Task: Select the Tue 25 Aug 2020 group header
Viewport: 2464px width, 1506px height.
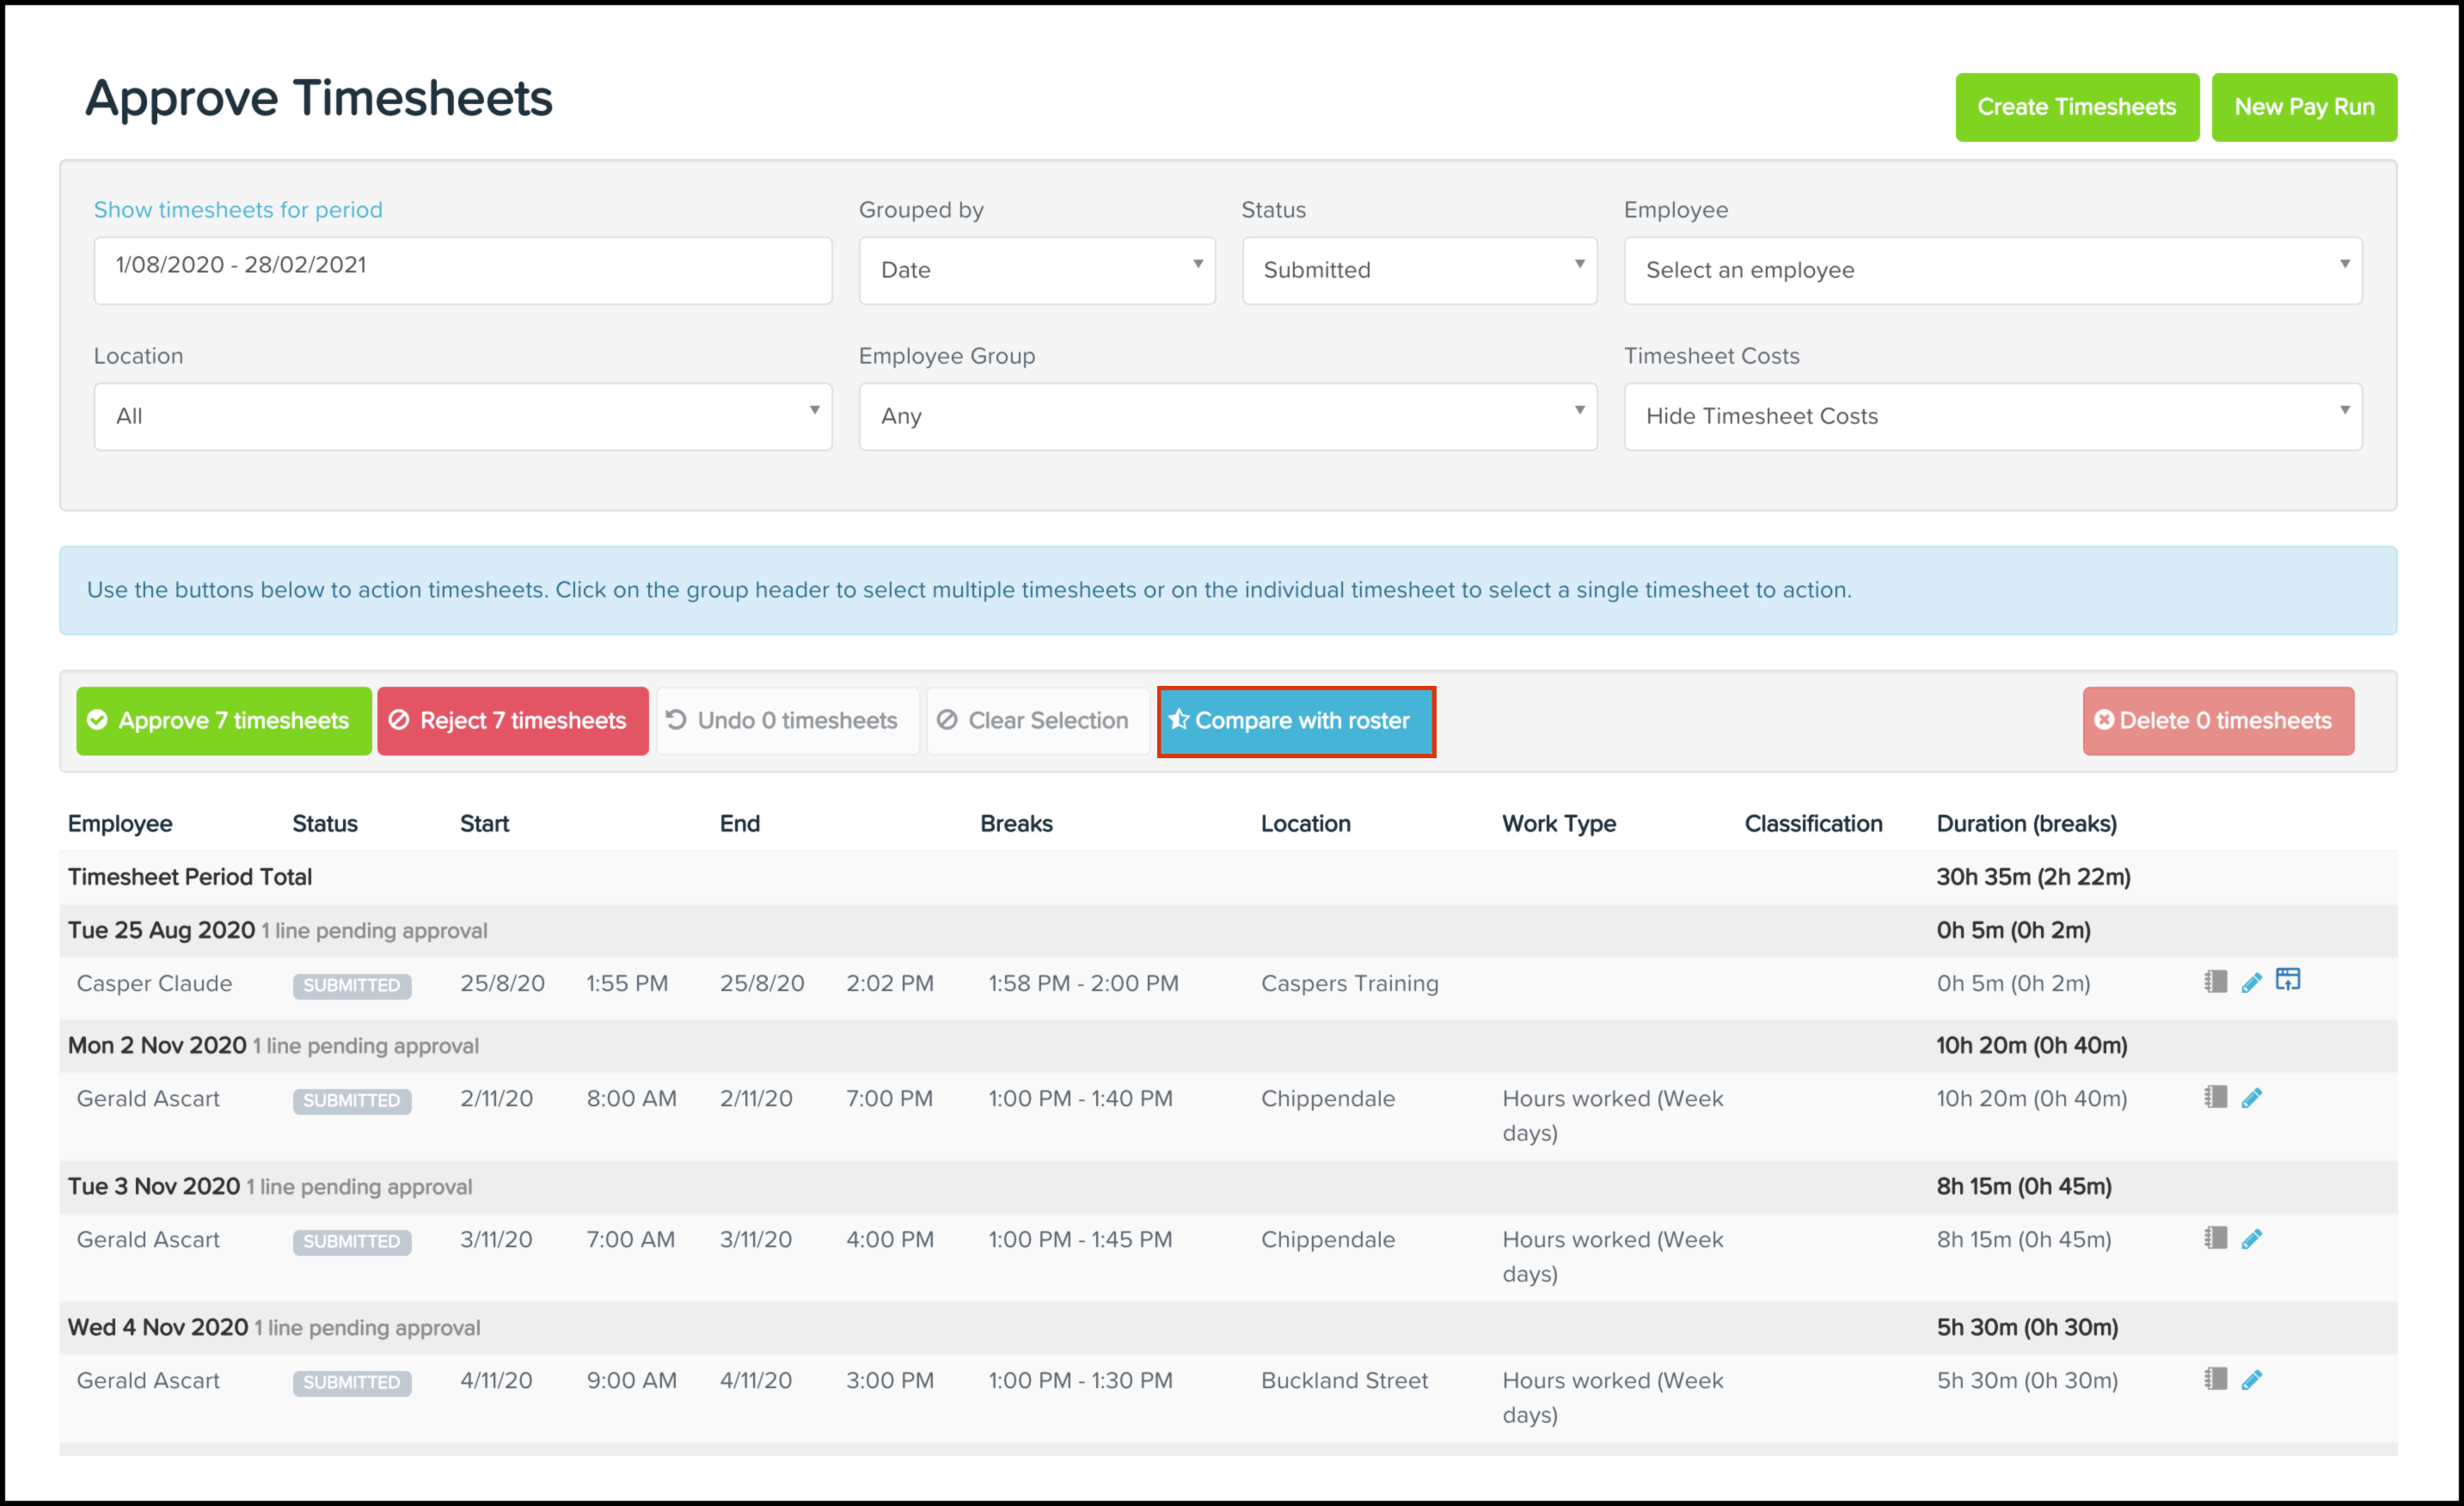Action: pos(160,930)
